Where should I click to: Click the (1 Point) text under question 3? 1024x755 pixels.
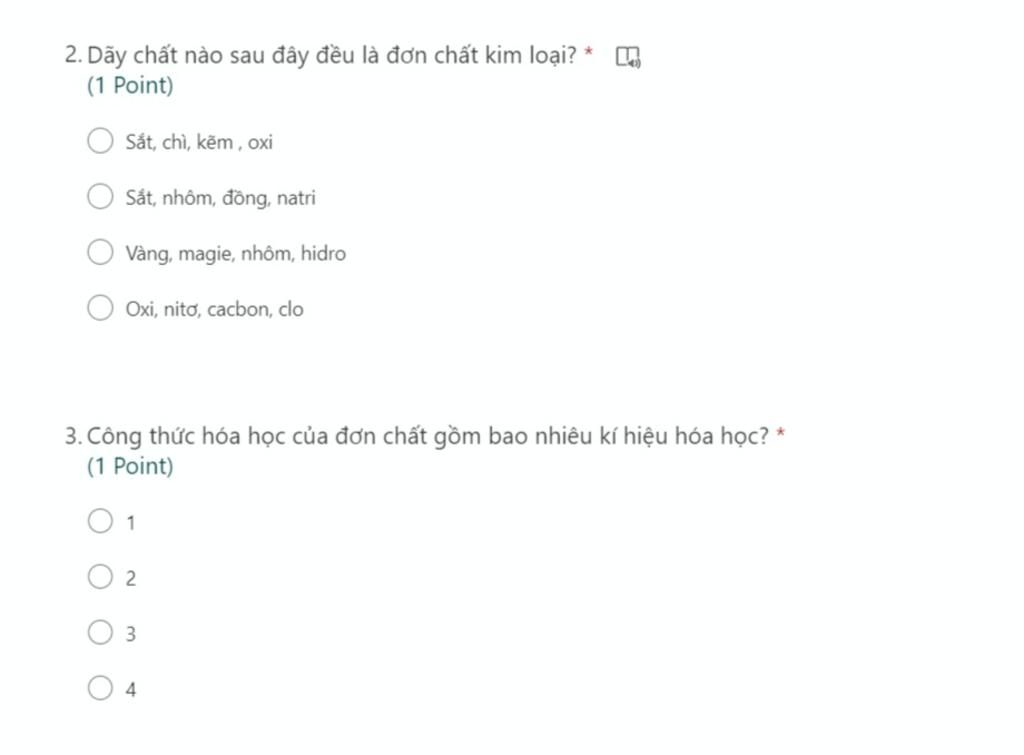[x=130, y=466]
